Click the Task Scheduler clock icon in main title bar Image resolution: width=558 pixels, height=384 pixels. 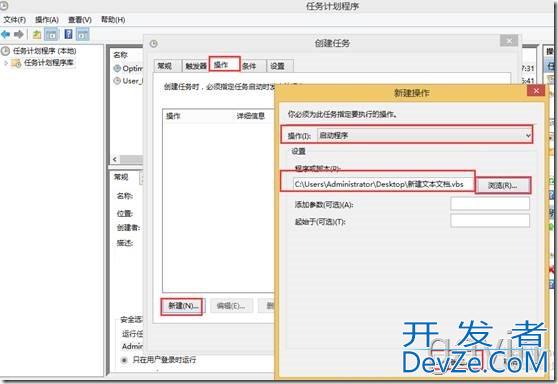click(4, 5)
